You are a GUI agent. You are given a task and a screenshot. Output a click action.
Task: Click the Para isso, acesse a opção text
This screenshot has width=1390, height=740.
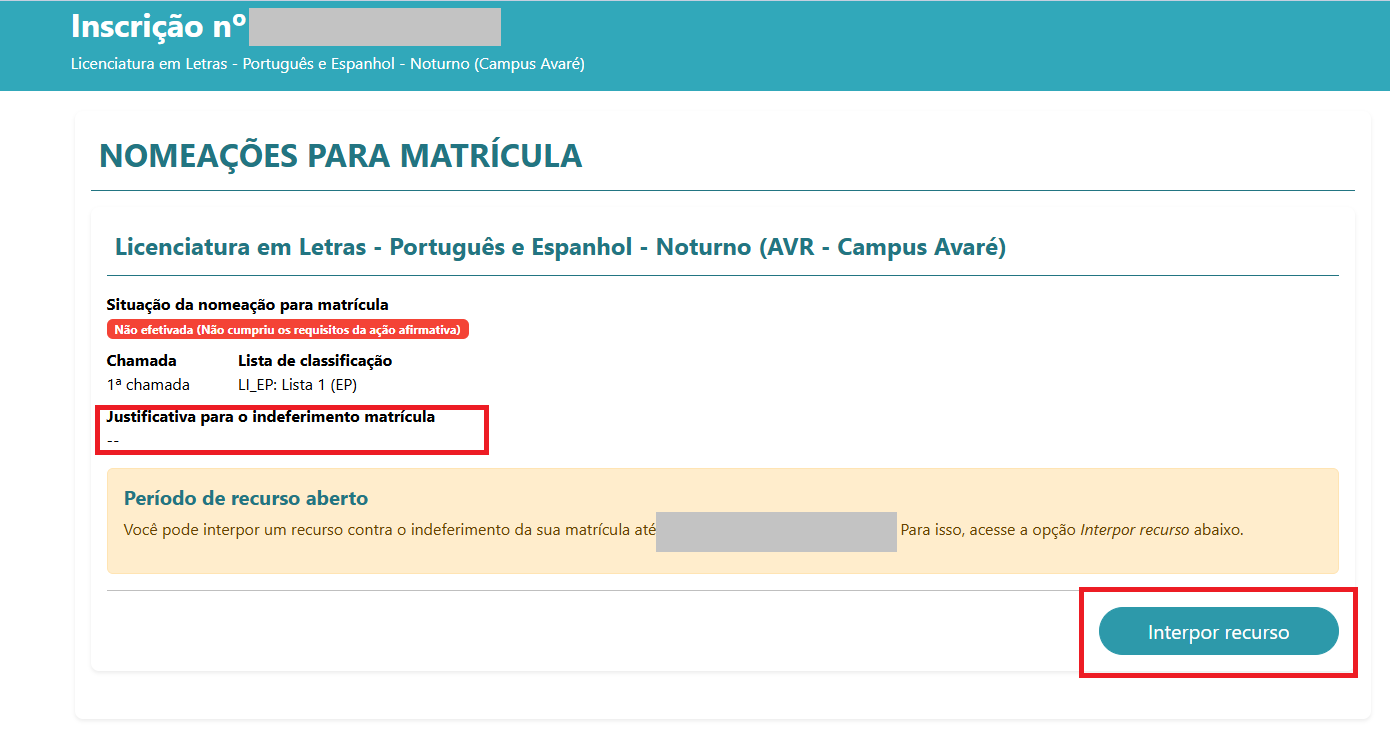coord(988,530)
